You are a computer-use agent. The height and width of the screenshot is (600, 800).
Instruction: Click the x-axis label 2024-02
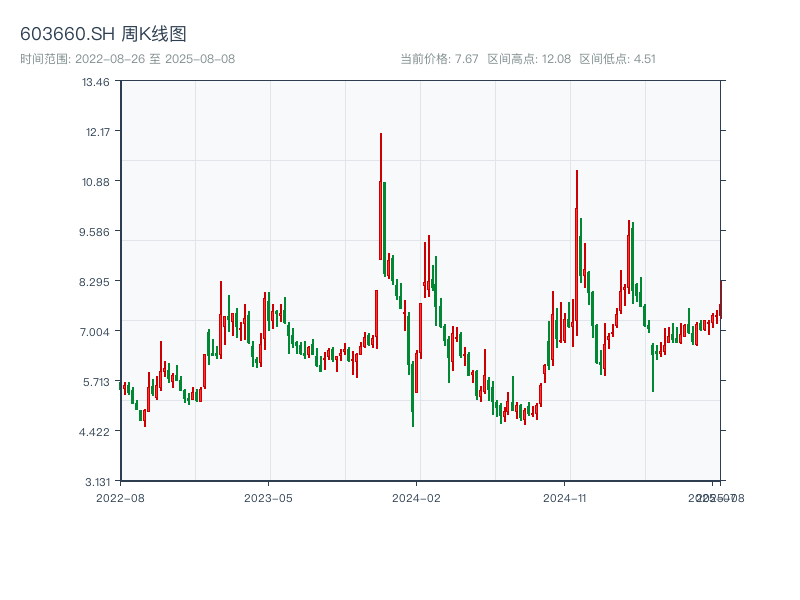(416, 498)
